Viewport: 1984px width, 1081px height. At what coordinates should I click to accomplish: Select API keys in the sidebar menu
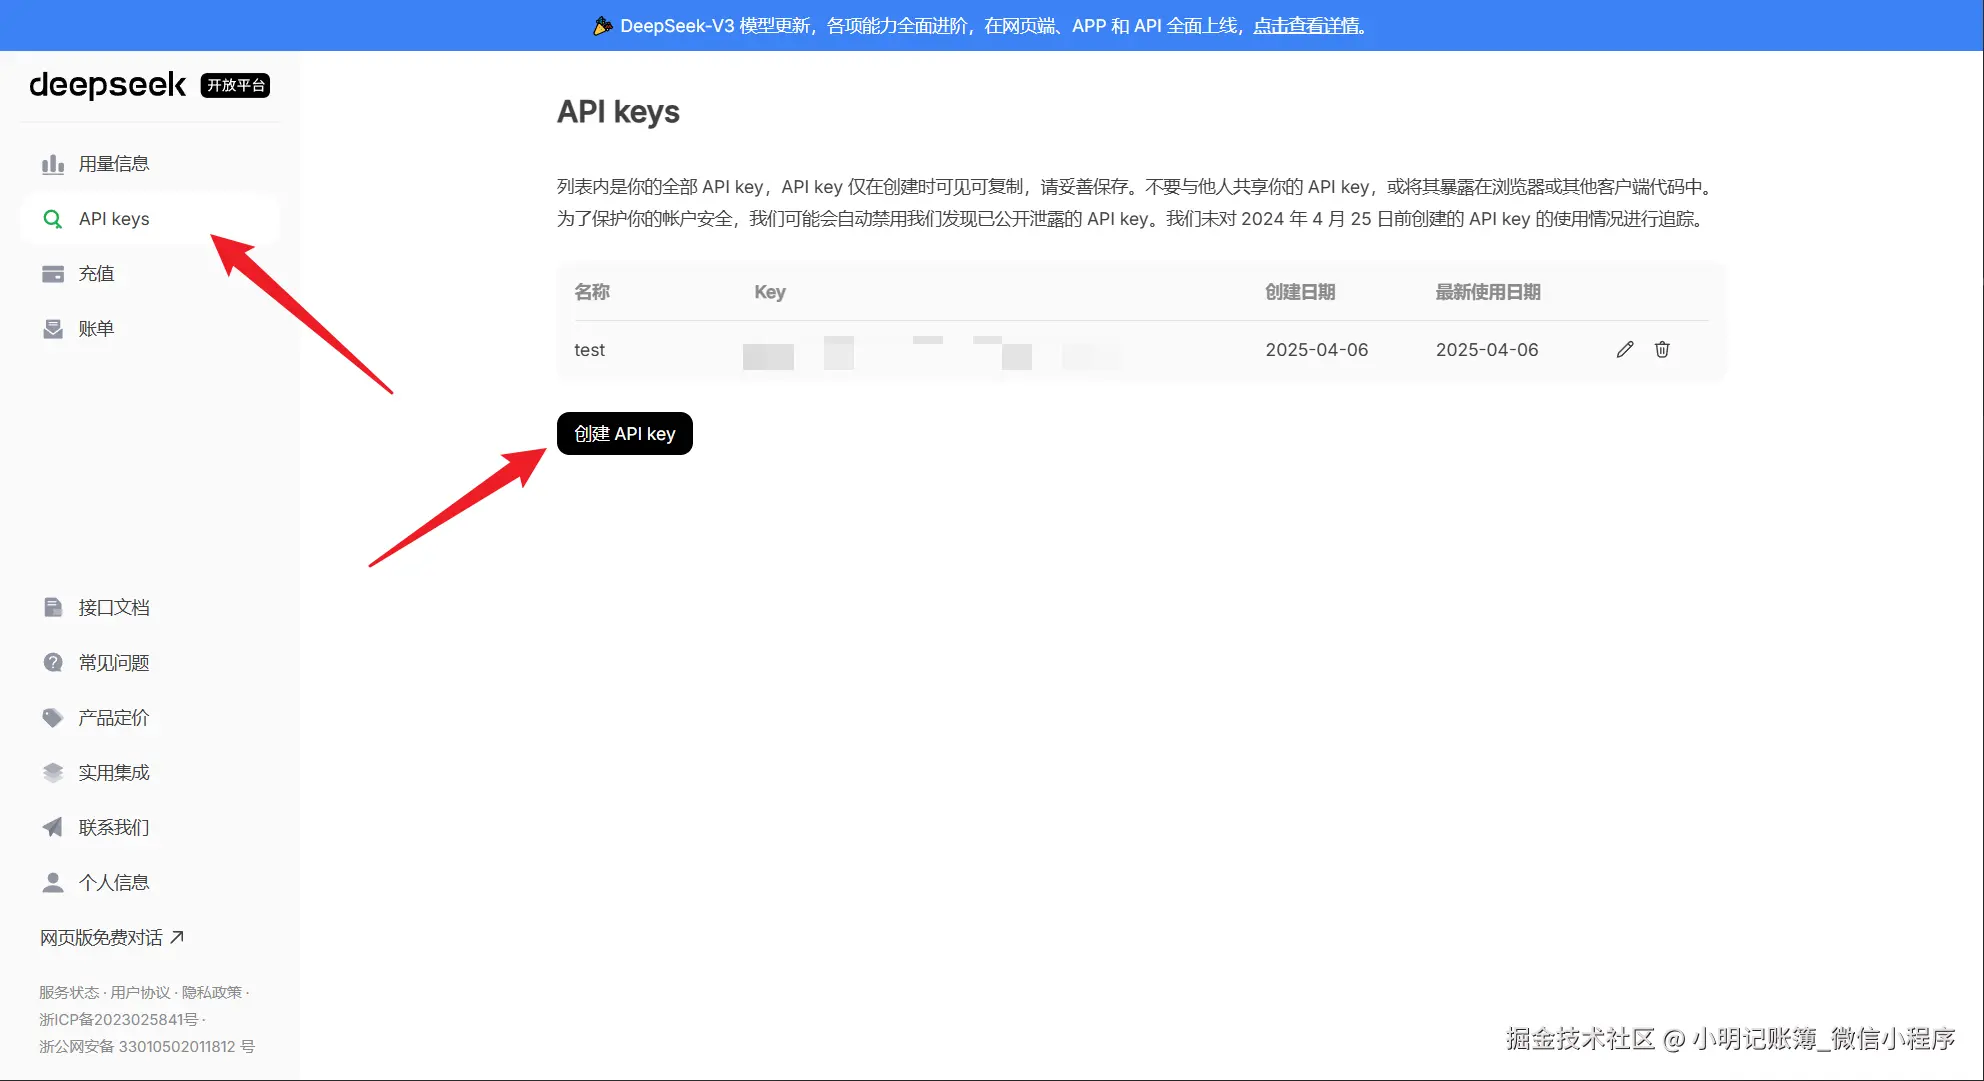(114, 219)
